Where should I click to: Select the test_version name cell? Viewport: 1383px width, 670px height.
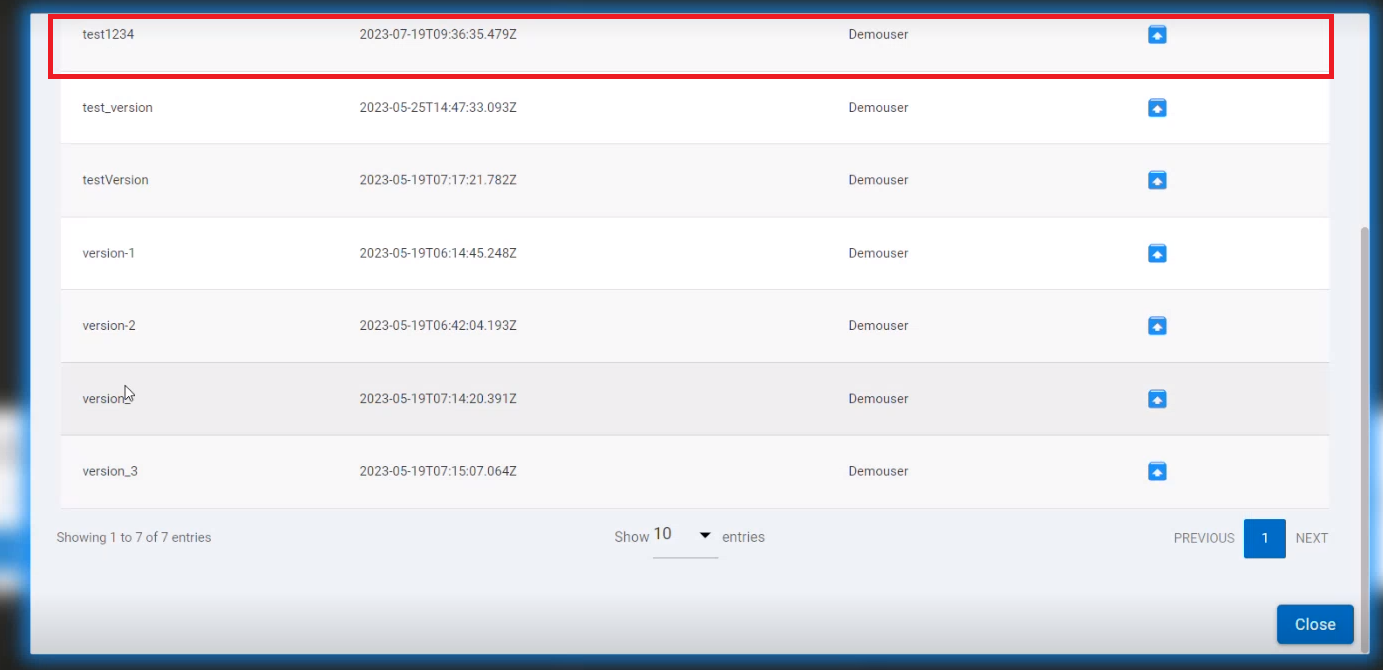(x=117, y=107)
